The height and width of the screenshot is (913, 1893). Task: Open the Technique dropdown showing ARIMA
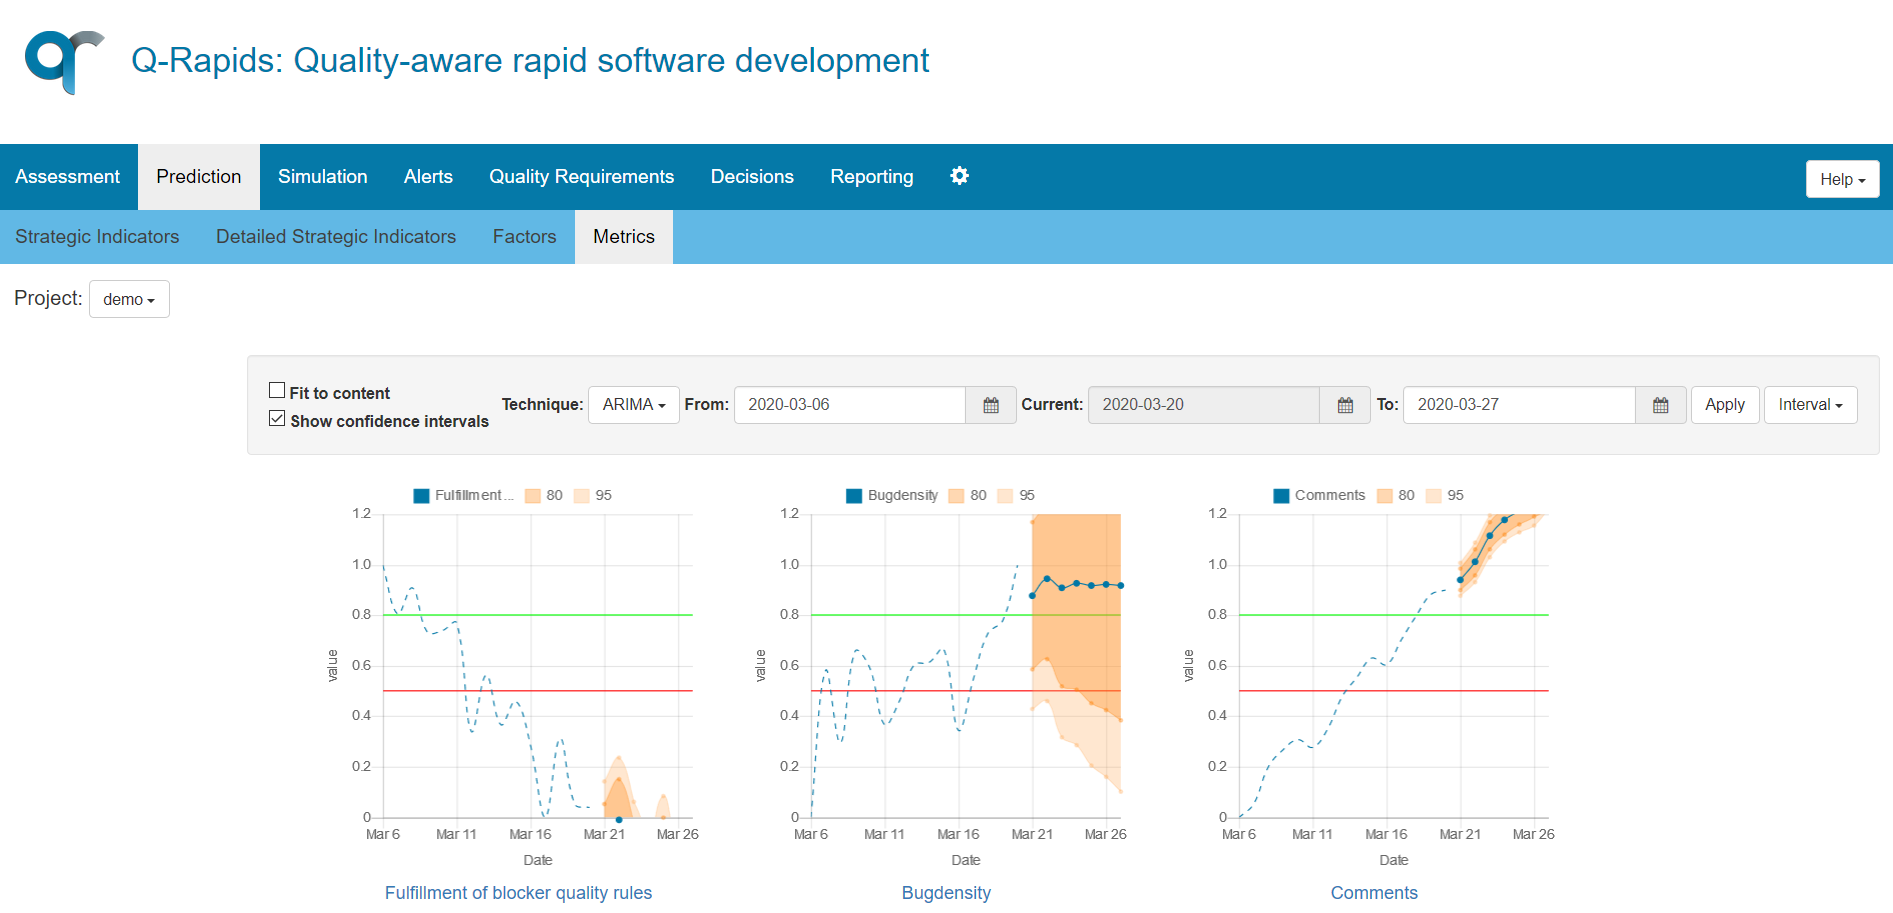pos(633,405)
